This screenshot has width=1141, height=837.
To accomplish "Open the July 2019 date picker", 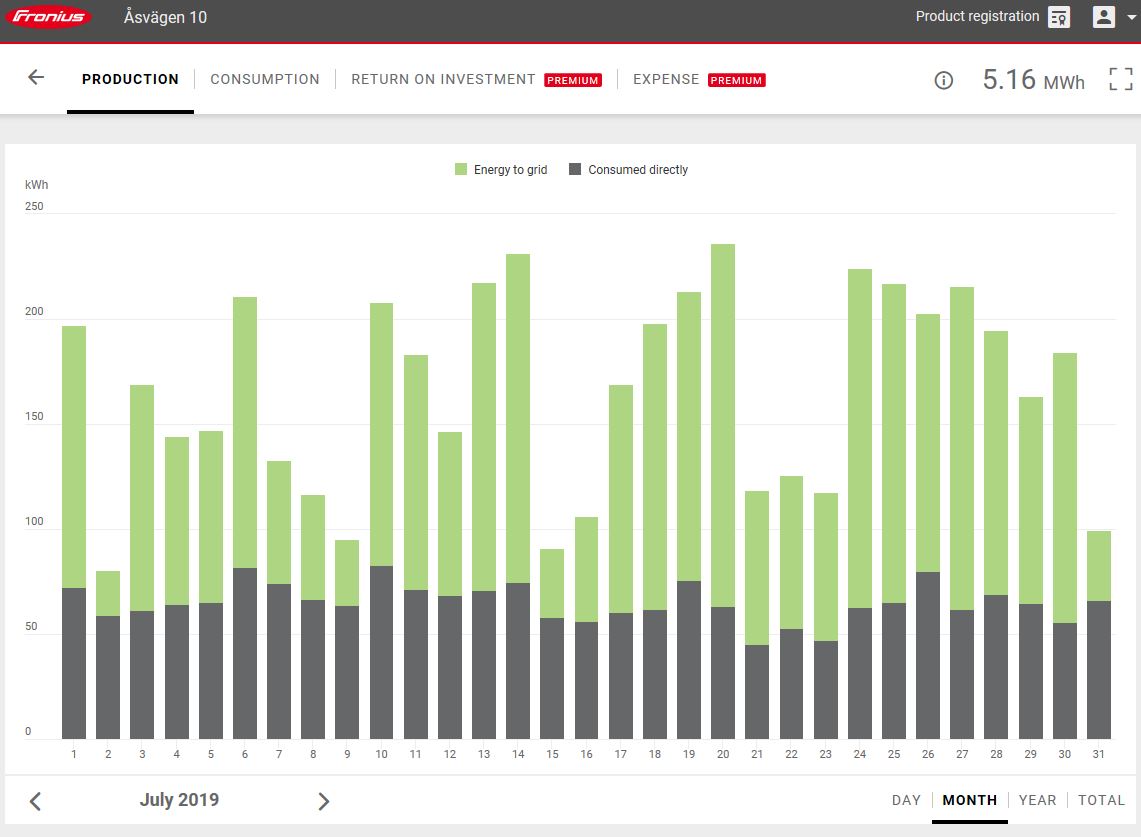I will (x=179, y=800).
